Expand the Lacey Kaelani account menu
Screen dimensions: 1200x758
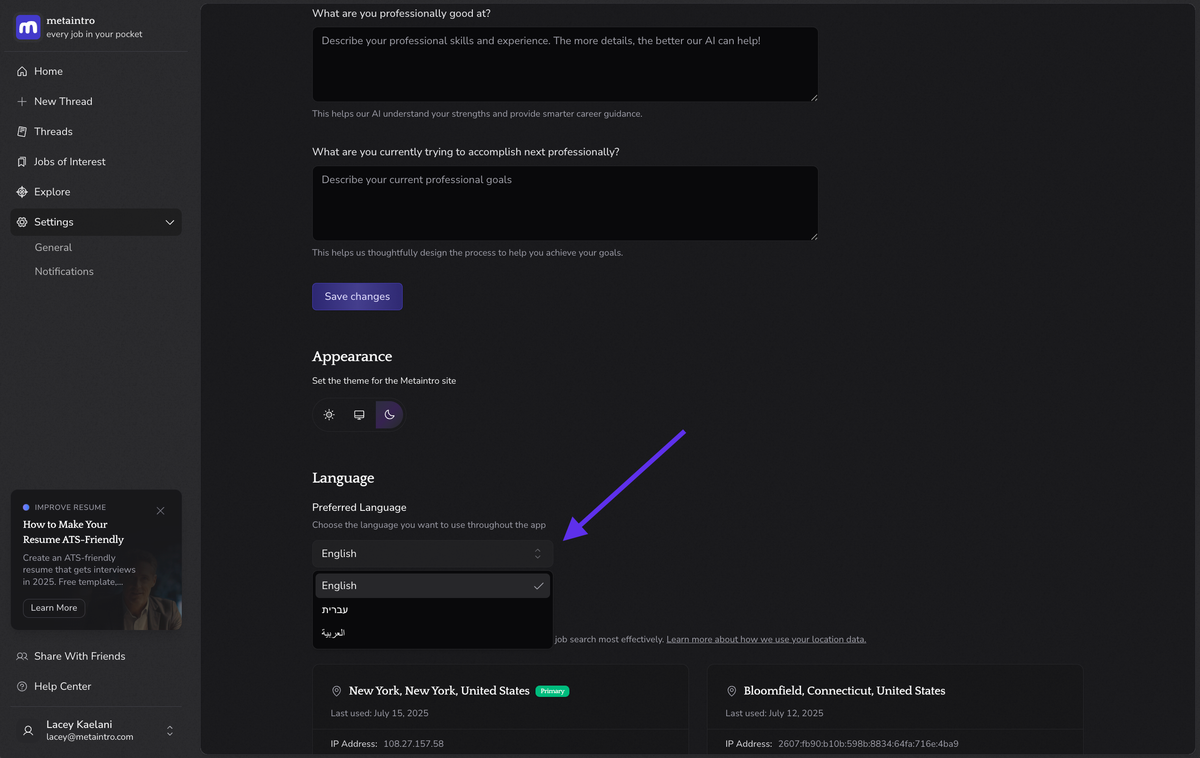pyautogui.click(x=169, y=731)
